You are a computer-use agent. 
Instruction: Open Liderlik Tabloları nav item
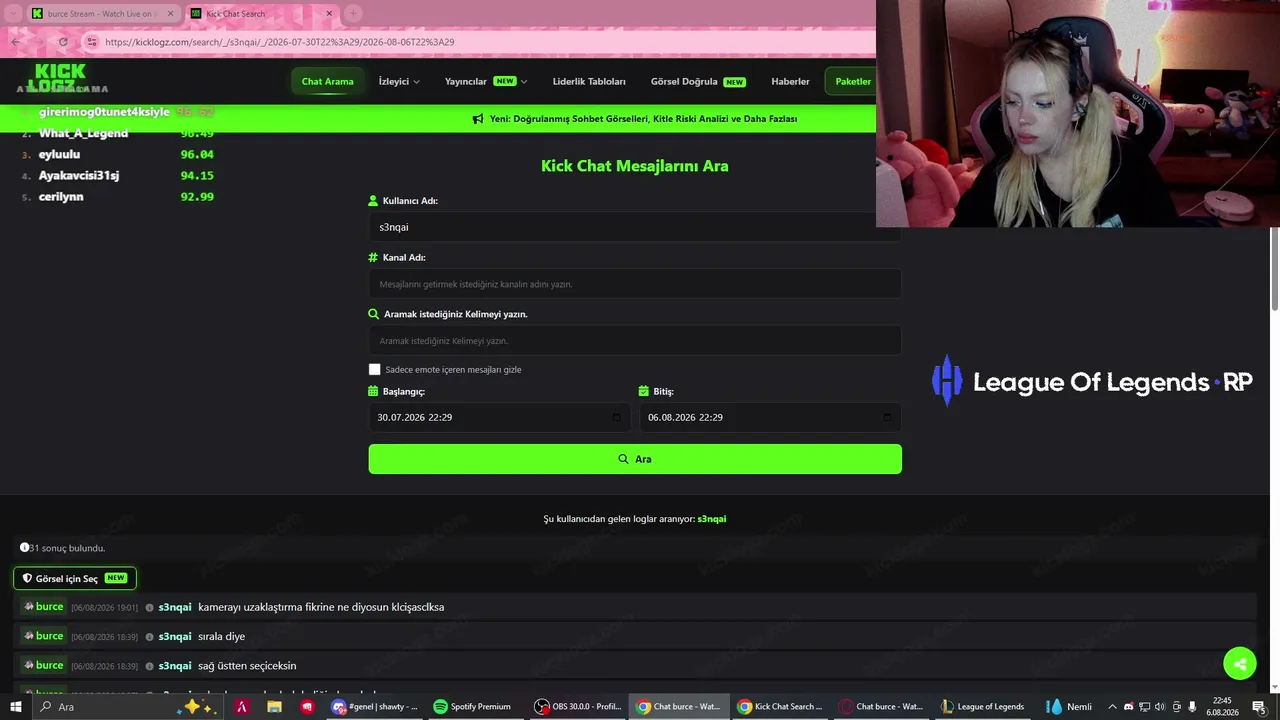pyautogui.click(x=589, y=82)
